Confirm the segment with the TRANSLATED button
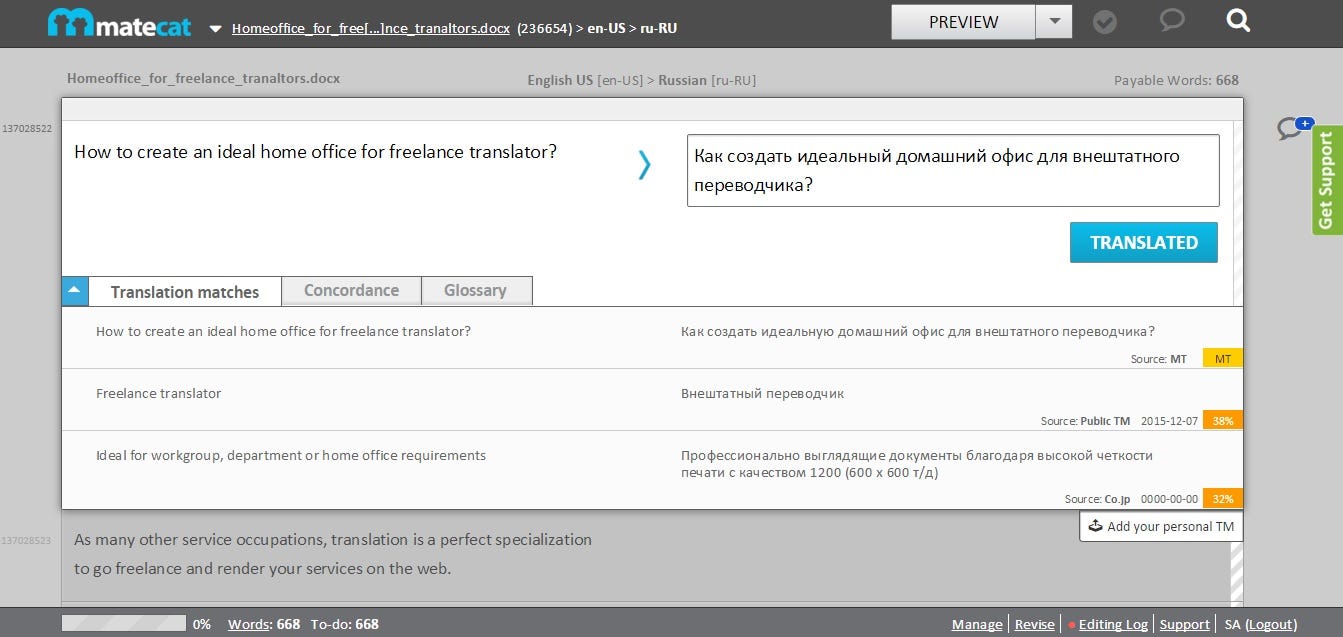Viewport: 1343px width, 637px height. pos(1143,242)
